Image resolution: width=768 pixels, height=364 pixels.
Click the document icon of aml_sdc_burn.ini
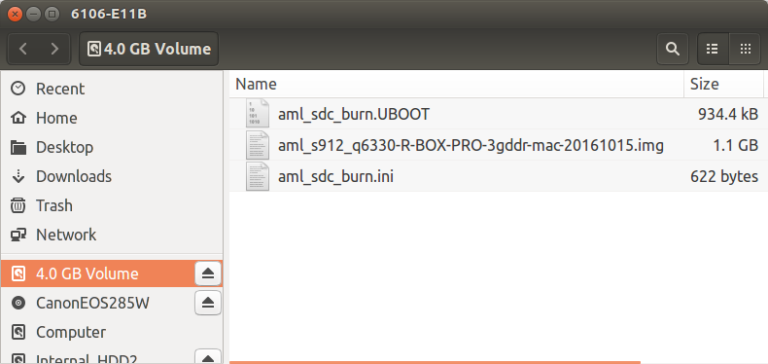coord(258,176)
